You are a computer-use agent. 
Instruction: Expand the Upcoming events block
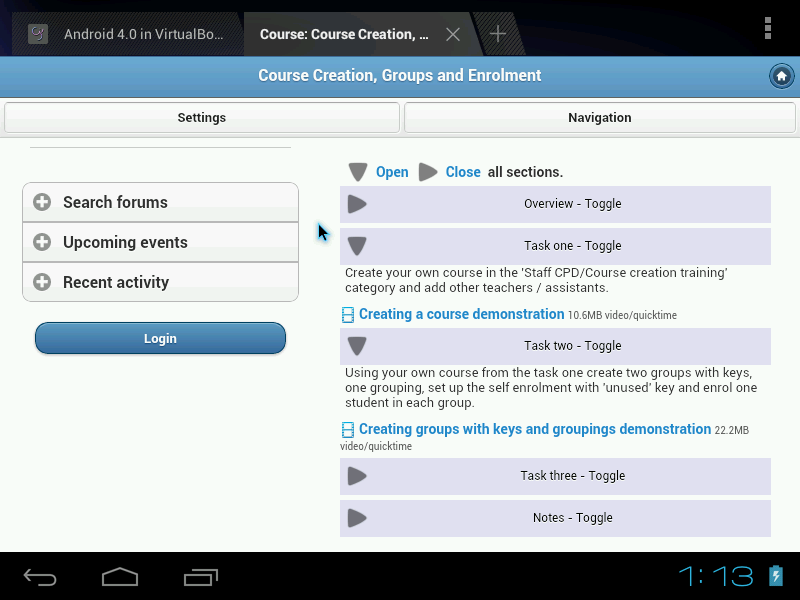coord(160,242)
